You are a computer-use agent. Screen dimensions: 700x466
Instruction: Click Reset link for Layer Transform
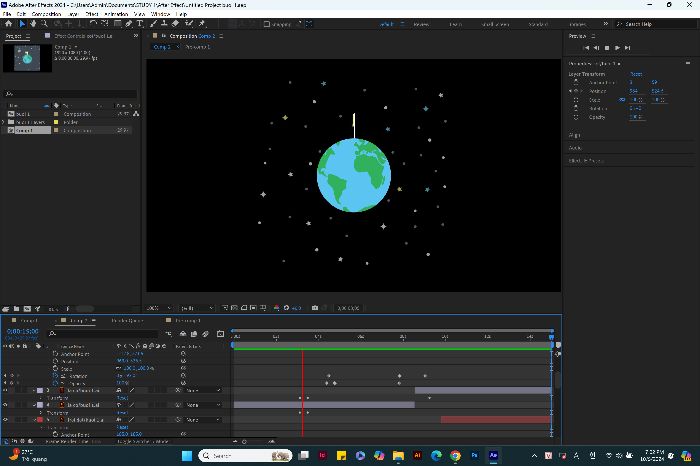(x=636, y=74)
